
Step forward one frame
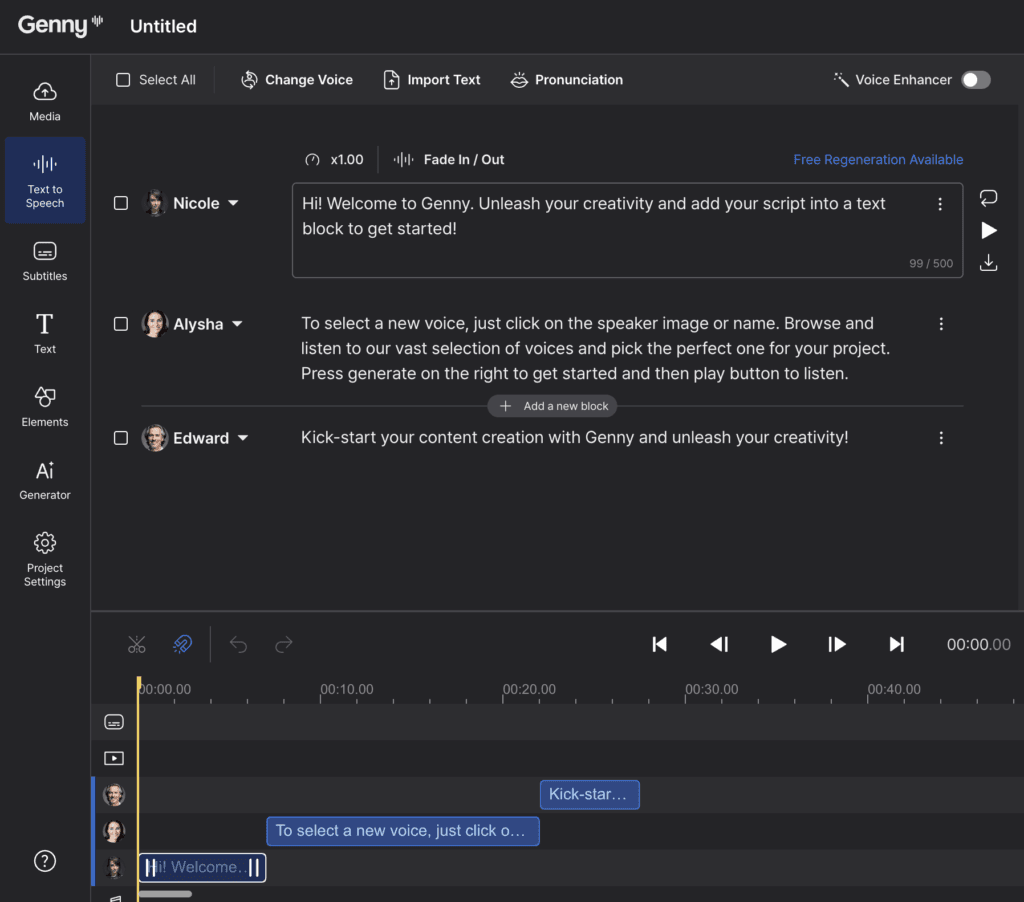pyautogui.click(x=837, y=645)
